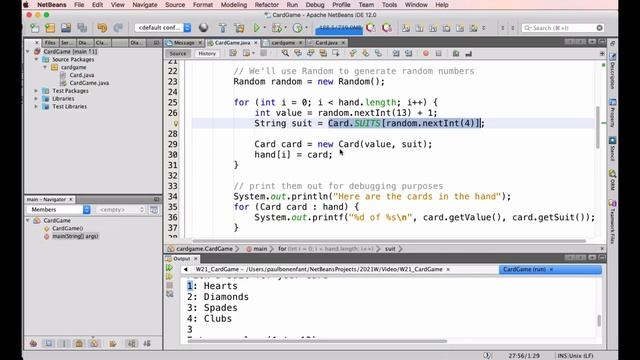This screenshot has height=360, width=640.
Task: Click the line 27 lightbulb hint icon
Action: 176,123
